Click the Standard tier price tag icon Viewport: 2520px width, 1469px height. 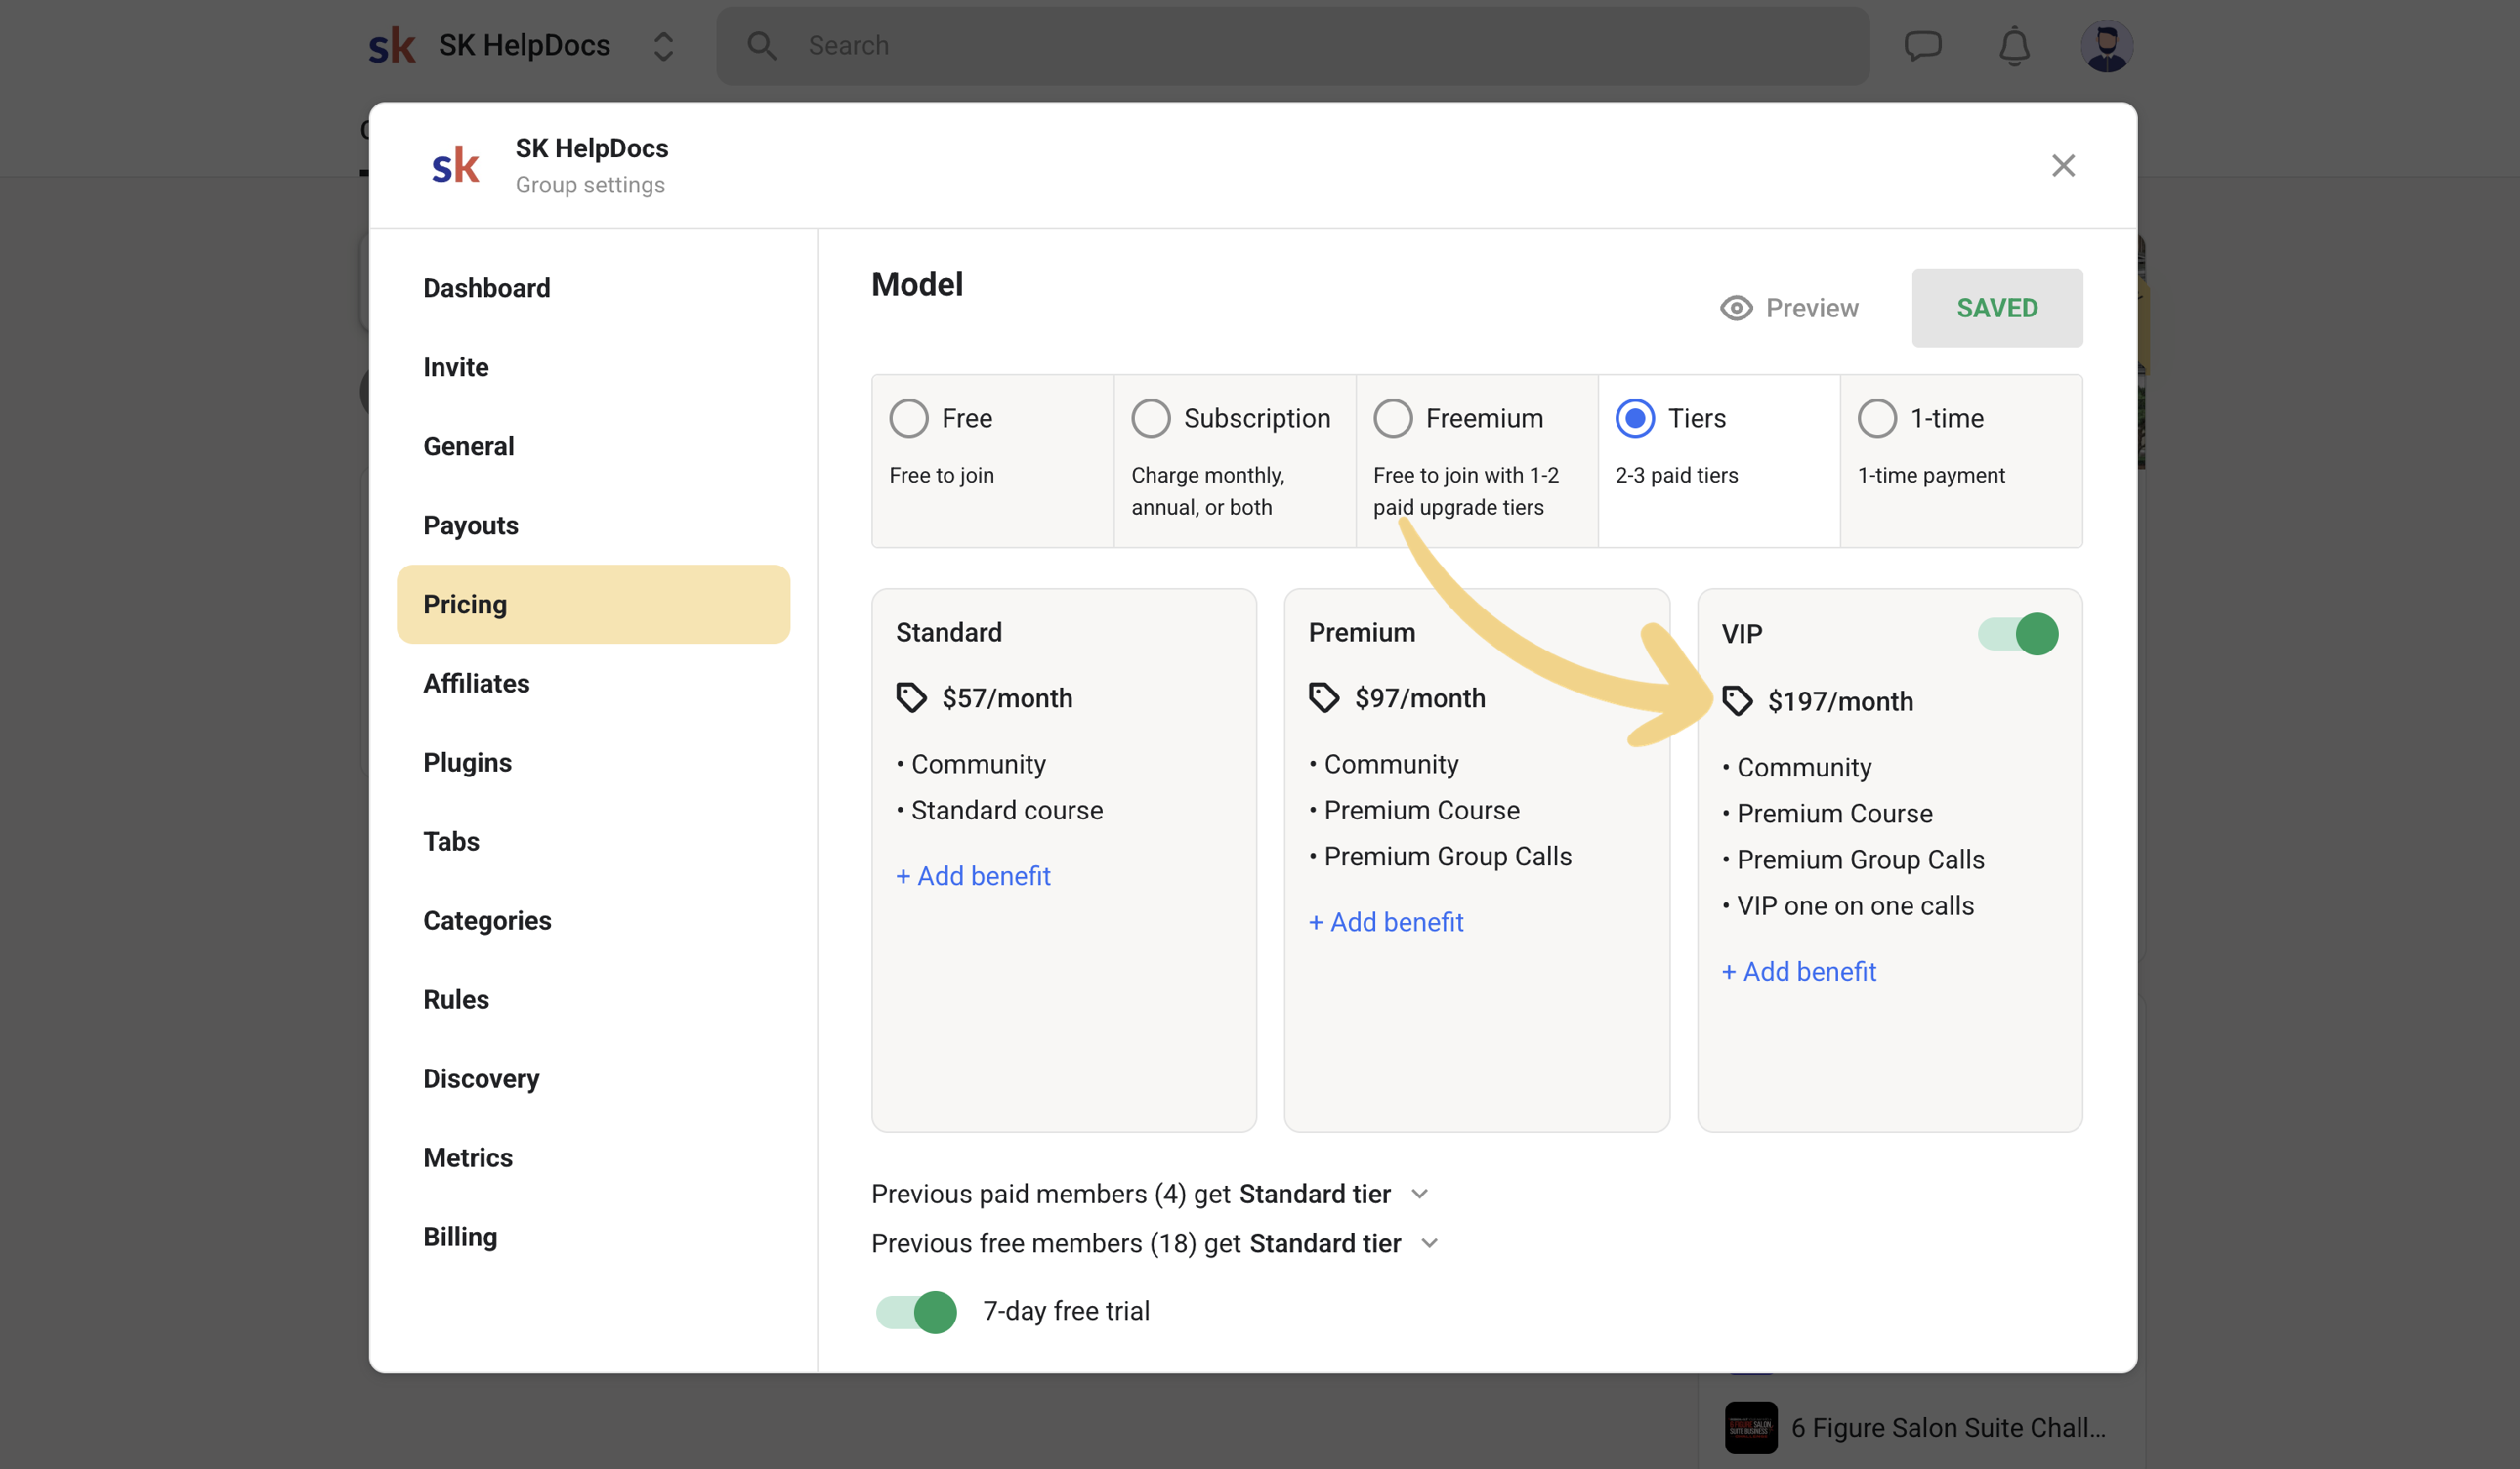pos(911,697)
